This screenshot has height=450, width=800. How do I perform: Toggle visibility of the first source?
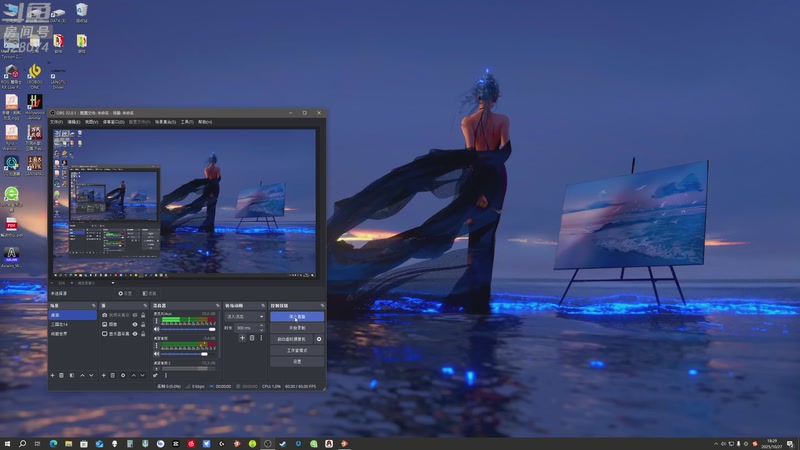point(135,315)
